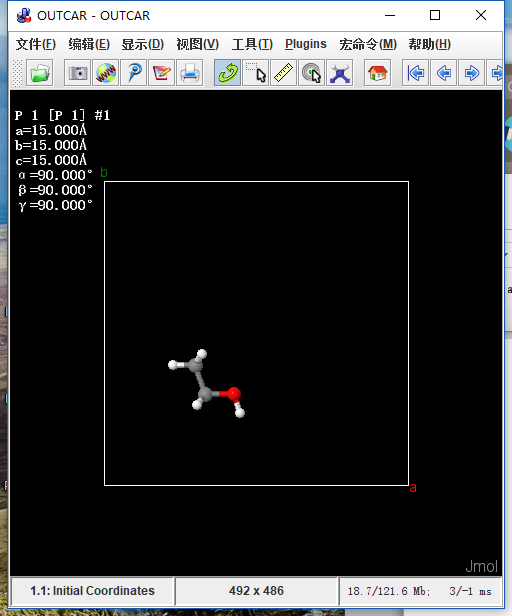The height and width of the screenshot is (616, 512).
Task: Choose the center-on-atom target tool
Action: 312,73
